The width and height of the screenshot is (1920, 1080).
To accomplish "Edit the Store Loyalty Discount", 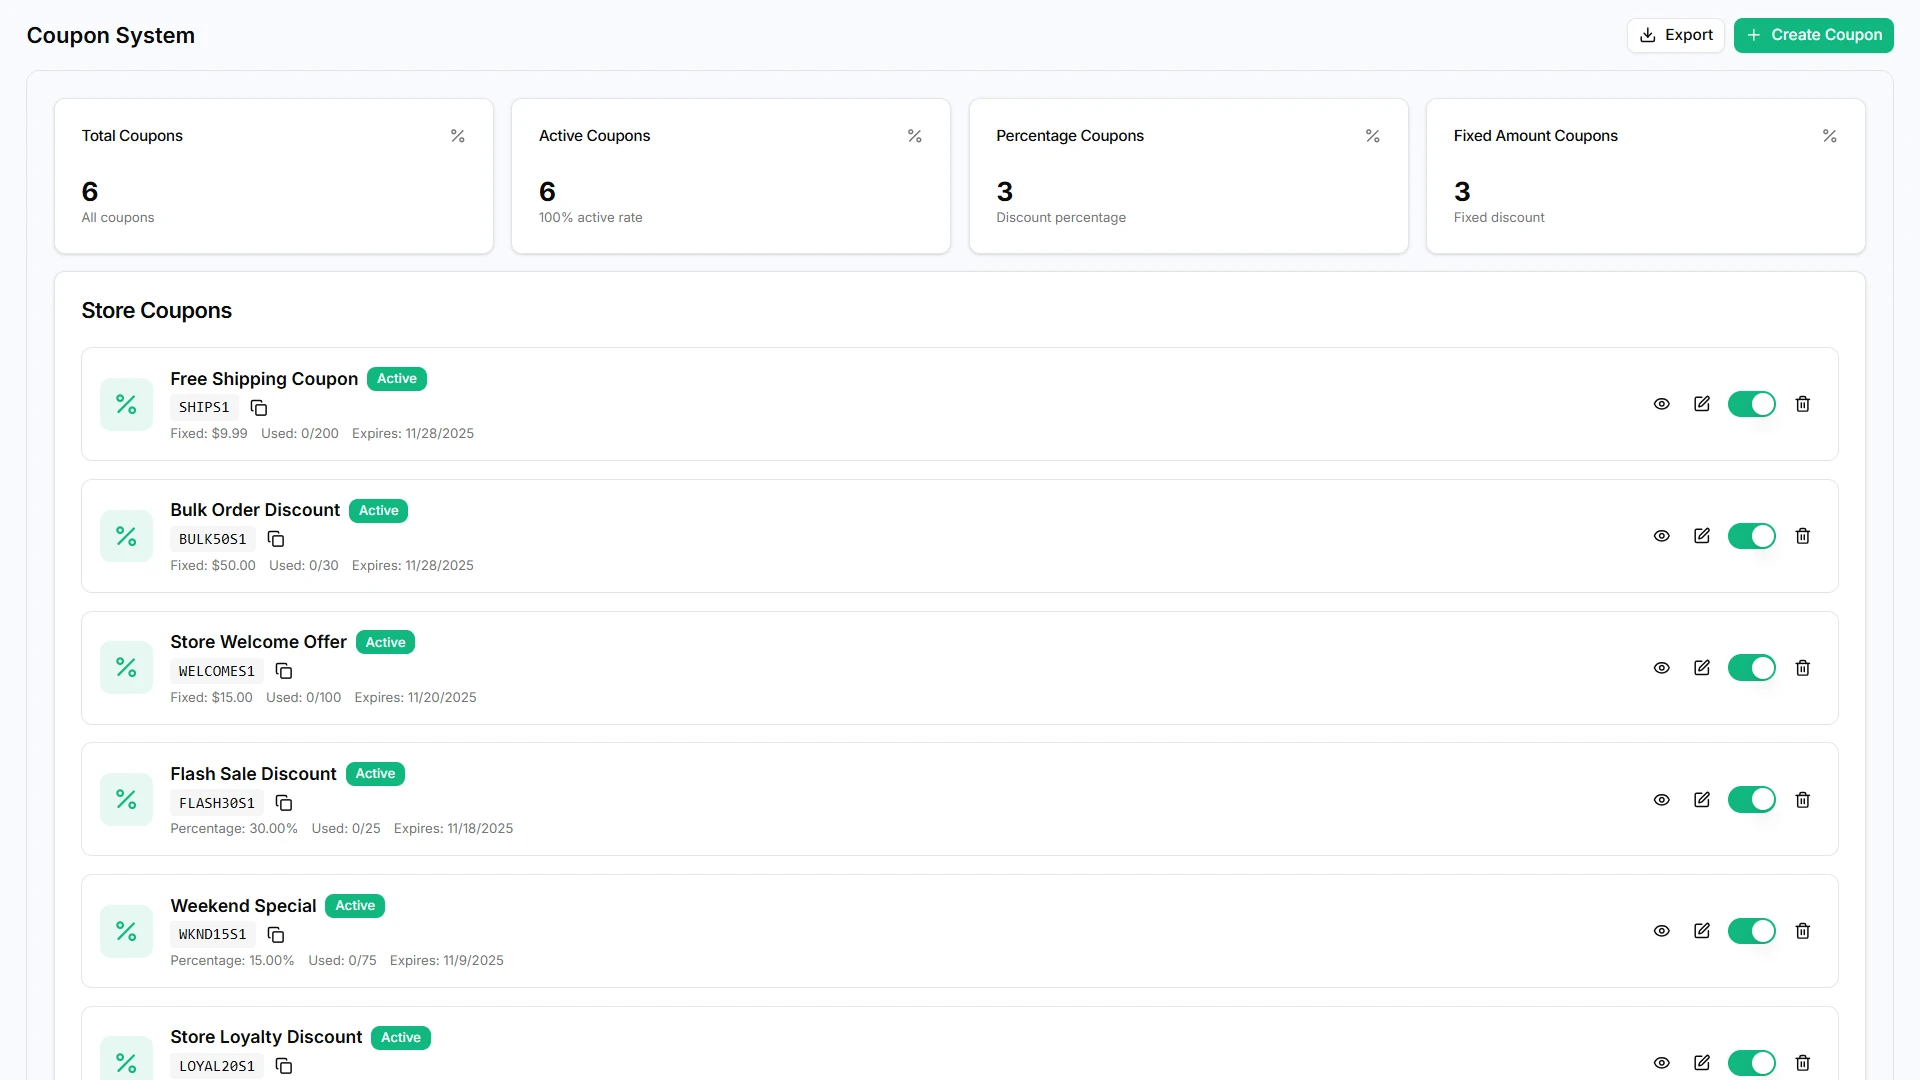I will (x=1702, y=1063).
